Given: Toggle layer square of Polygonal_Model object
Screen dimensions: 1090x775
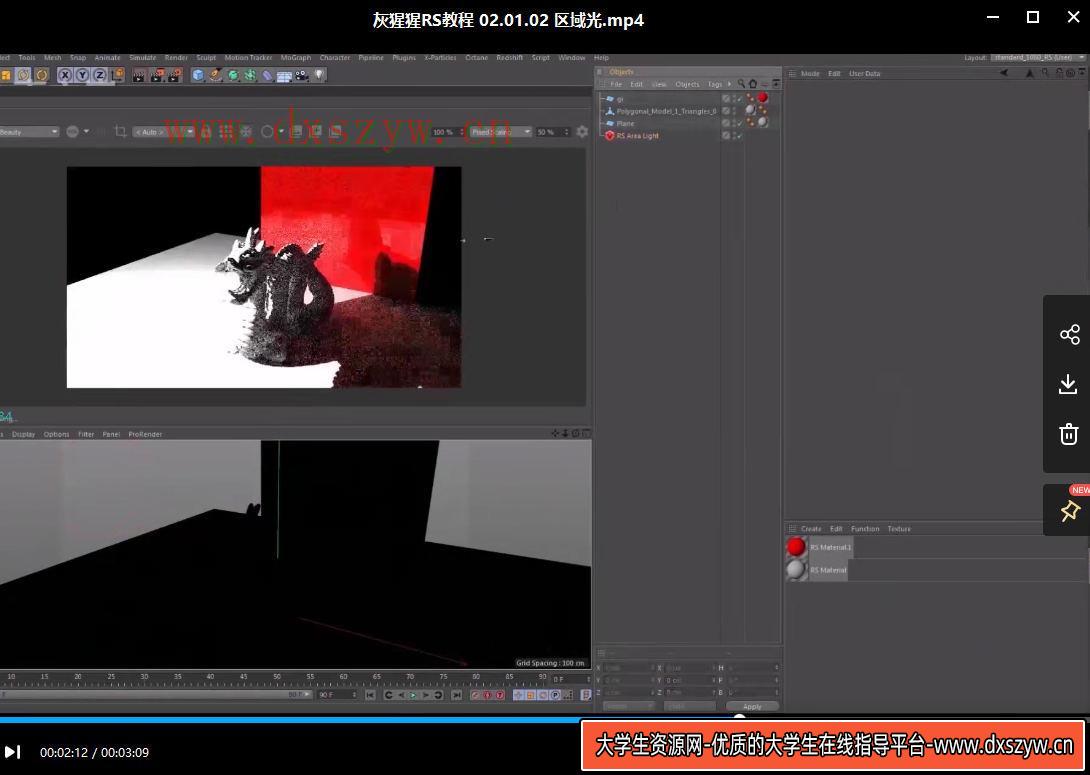Looking at the screenshot, I should pyautogui.click(x=726, y=111).
